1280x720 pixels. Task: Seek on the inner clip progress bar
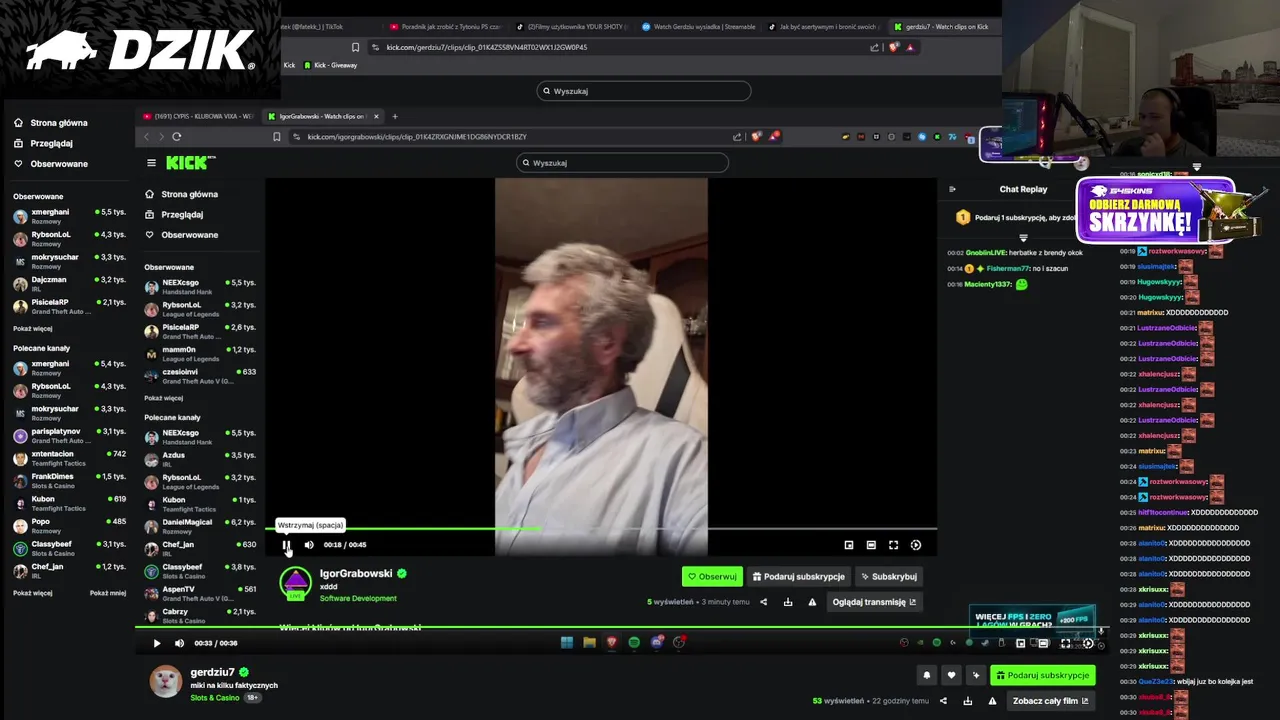point(601,528)
